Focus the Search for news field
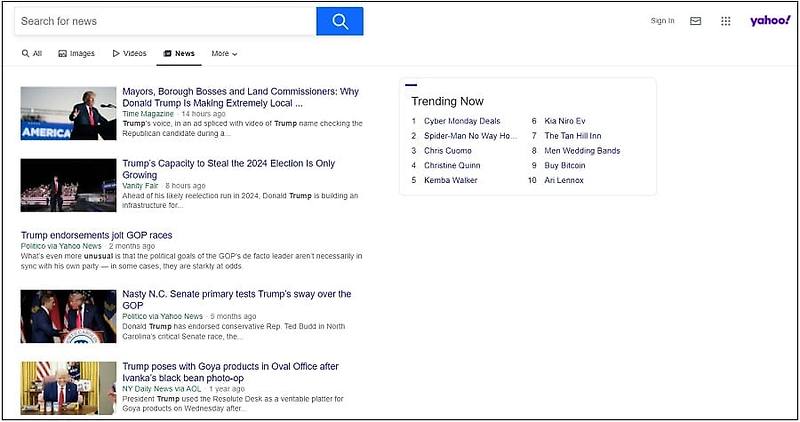Image resolution: width=800 pixels, height=422 pixels. click(x=165, y=21)
